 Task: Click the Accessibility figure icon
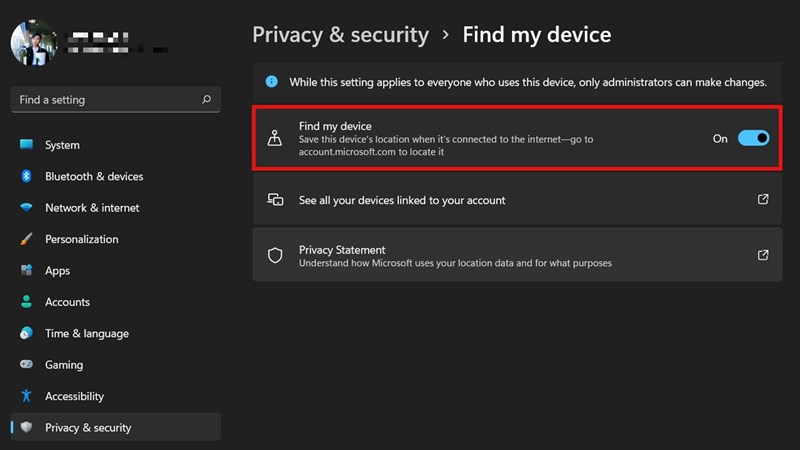click(26, 396)
